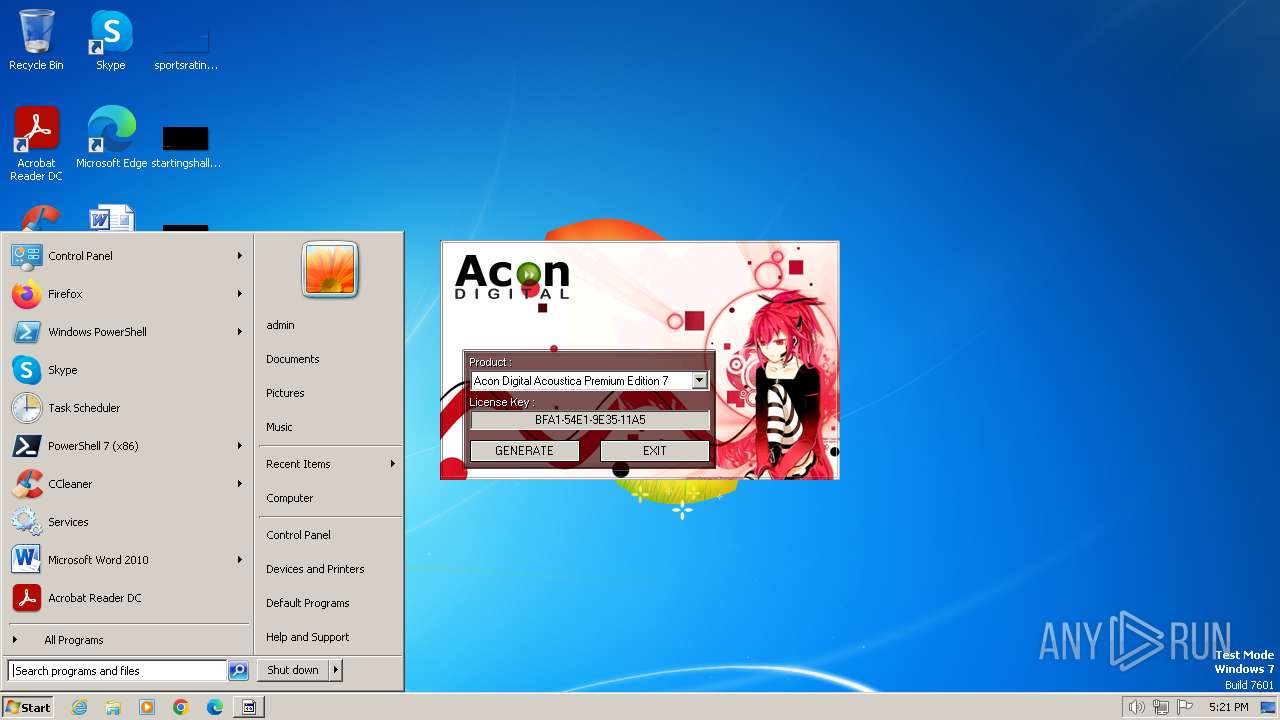Launch Firefox from the Start menu
Image resolution: width=1280 pixels, height=720 pixels.
coord(127,294)
